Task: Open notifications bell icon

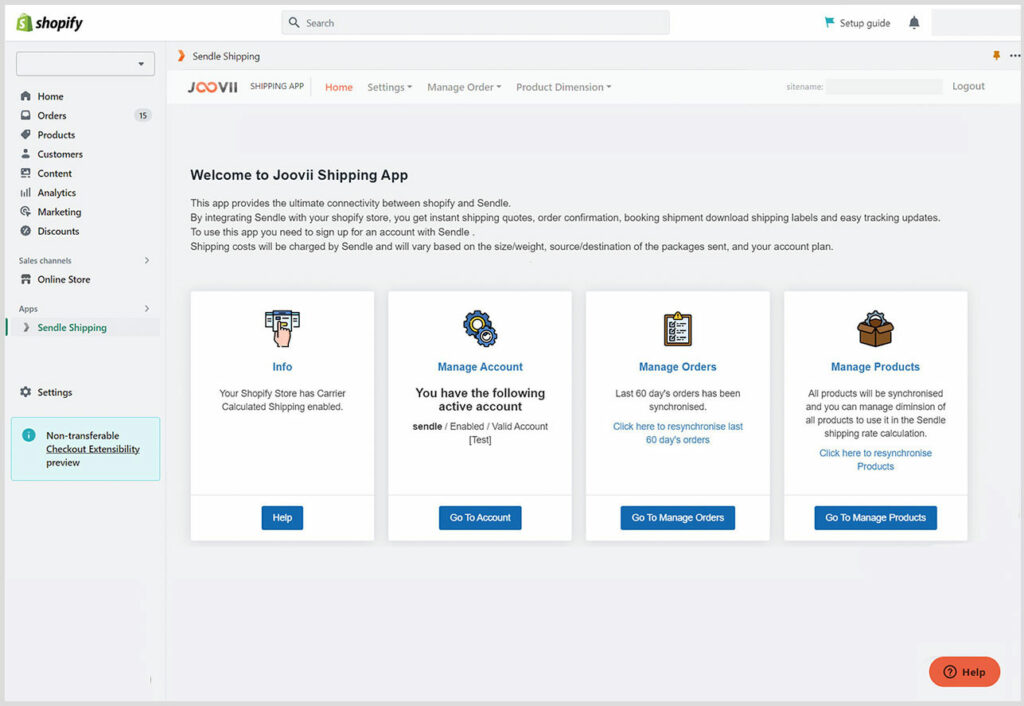Action: point(914,23)
